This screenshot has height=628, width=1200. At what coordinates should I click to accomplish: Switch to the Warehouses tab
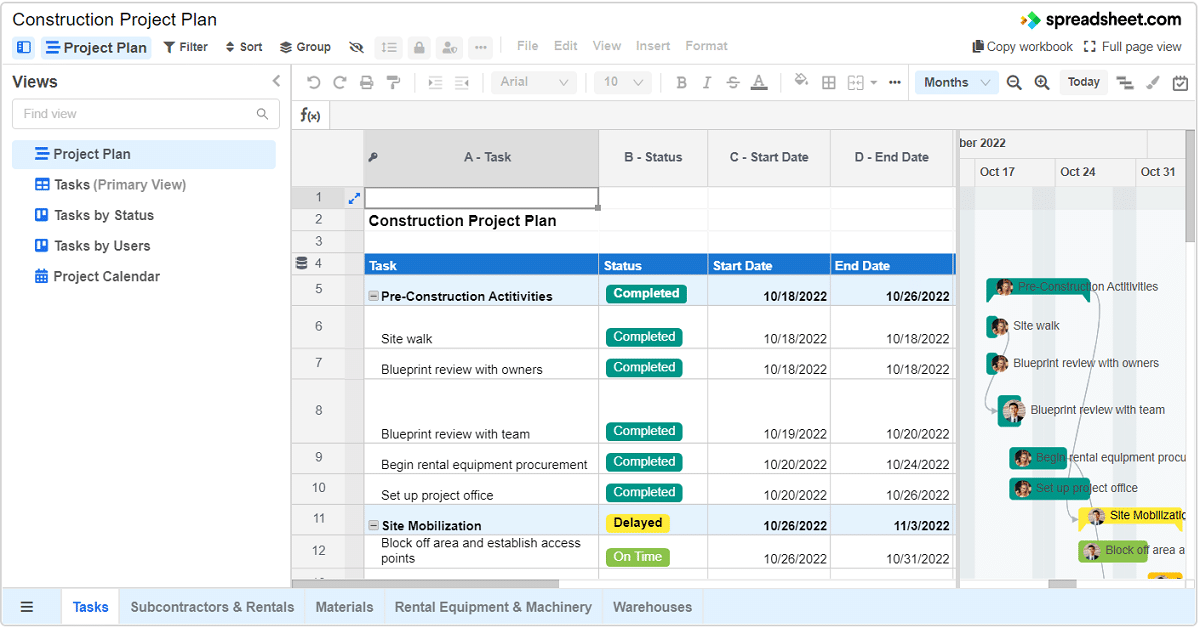click(652, 607)
